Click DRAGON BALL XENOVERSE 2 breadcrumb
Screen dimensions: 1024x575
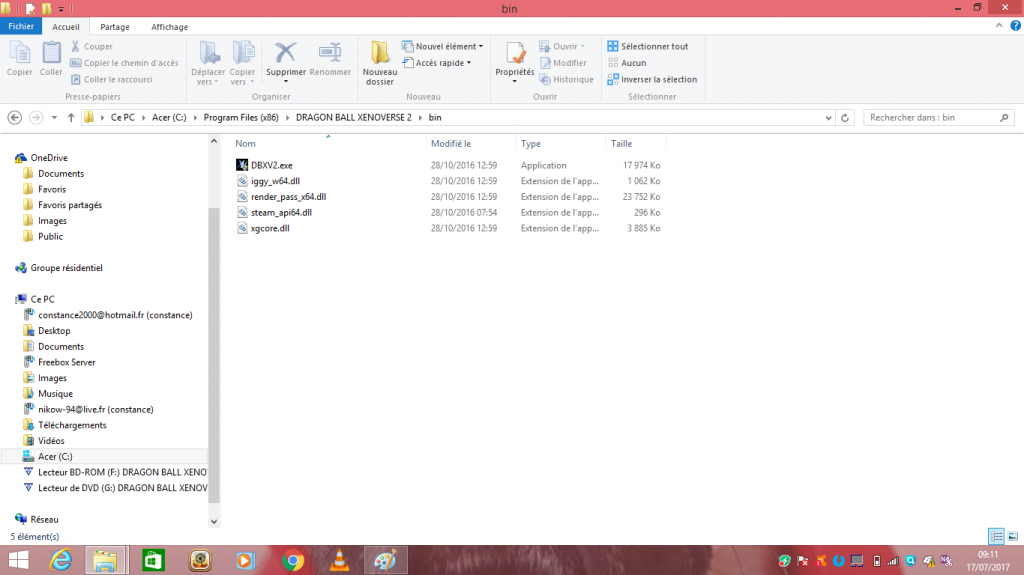353,118
